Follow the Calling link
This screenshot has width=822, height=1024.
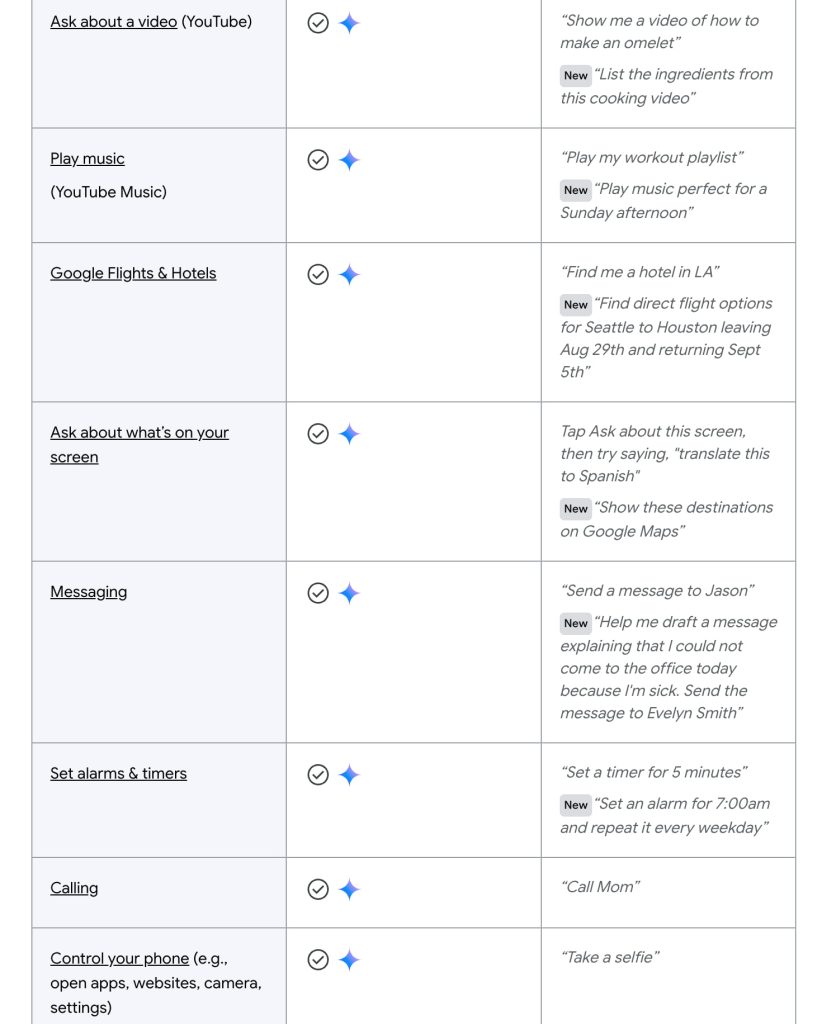click(74, 887)
